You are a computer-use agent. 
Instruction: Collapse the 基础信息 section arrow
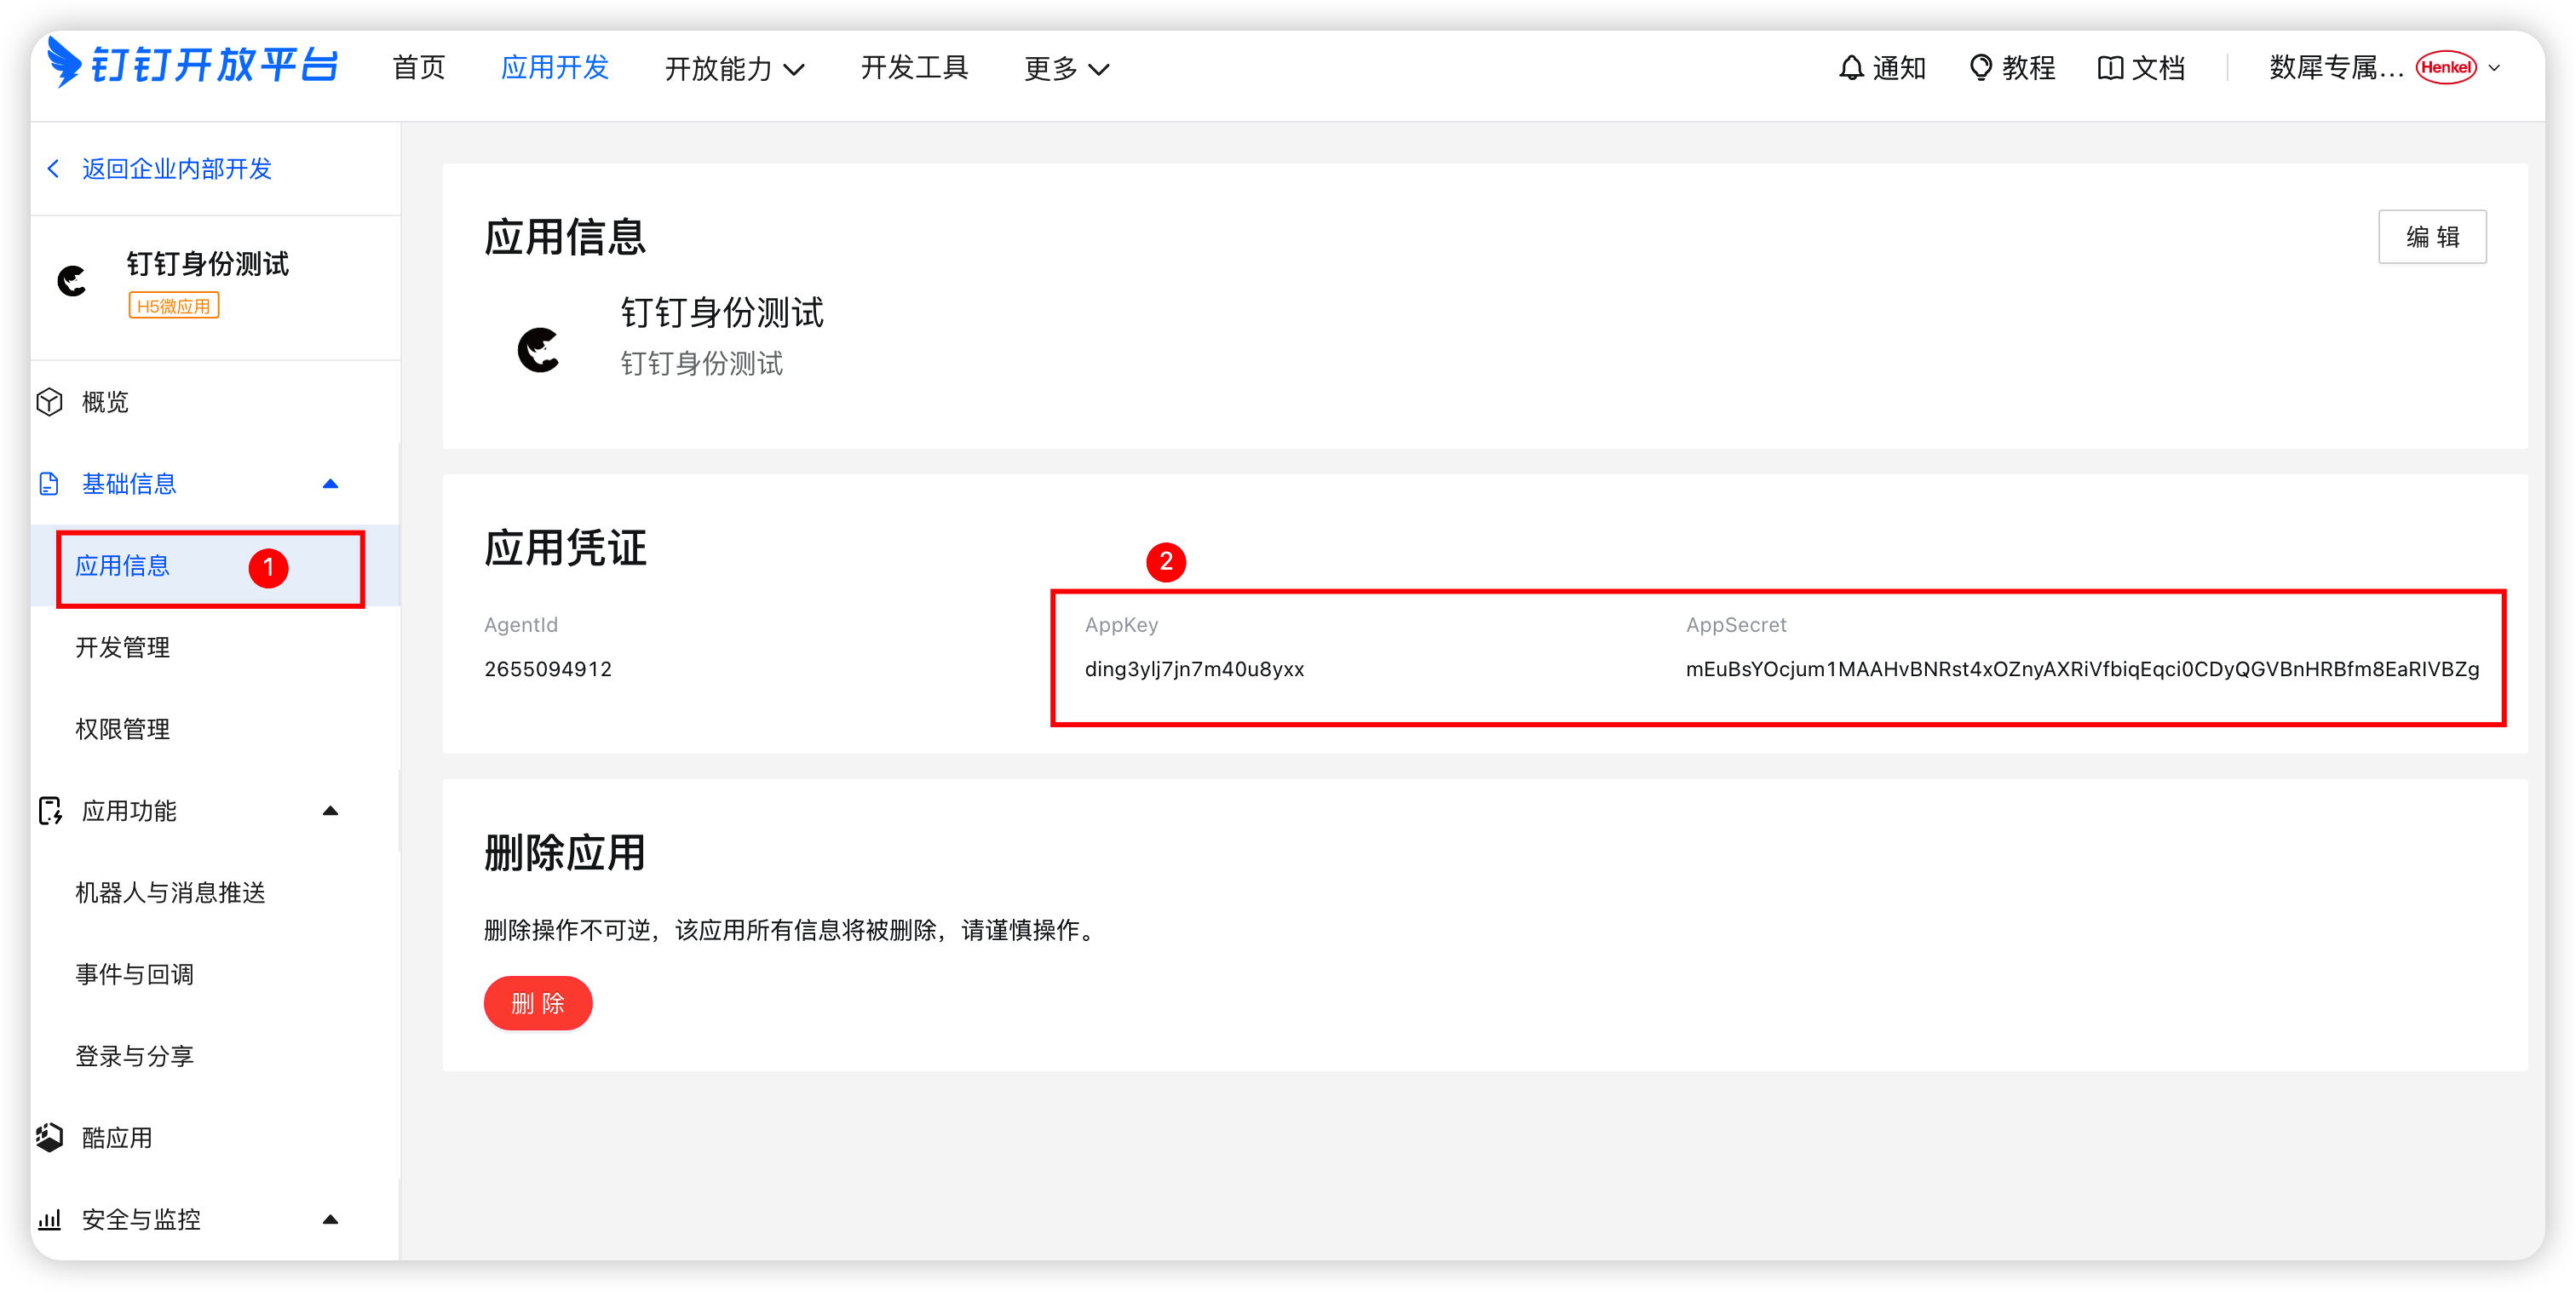click(331, 484)
